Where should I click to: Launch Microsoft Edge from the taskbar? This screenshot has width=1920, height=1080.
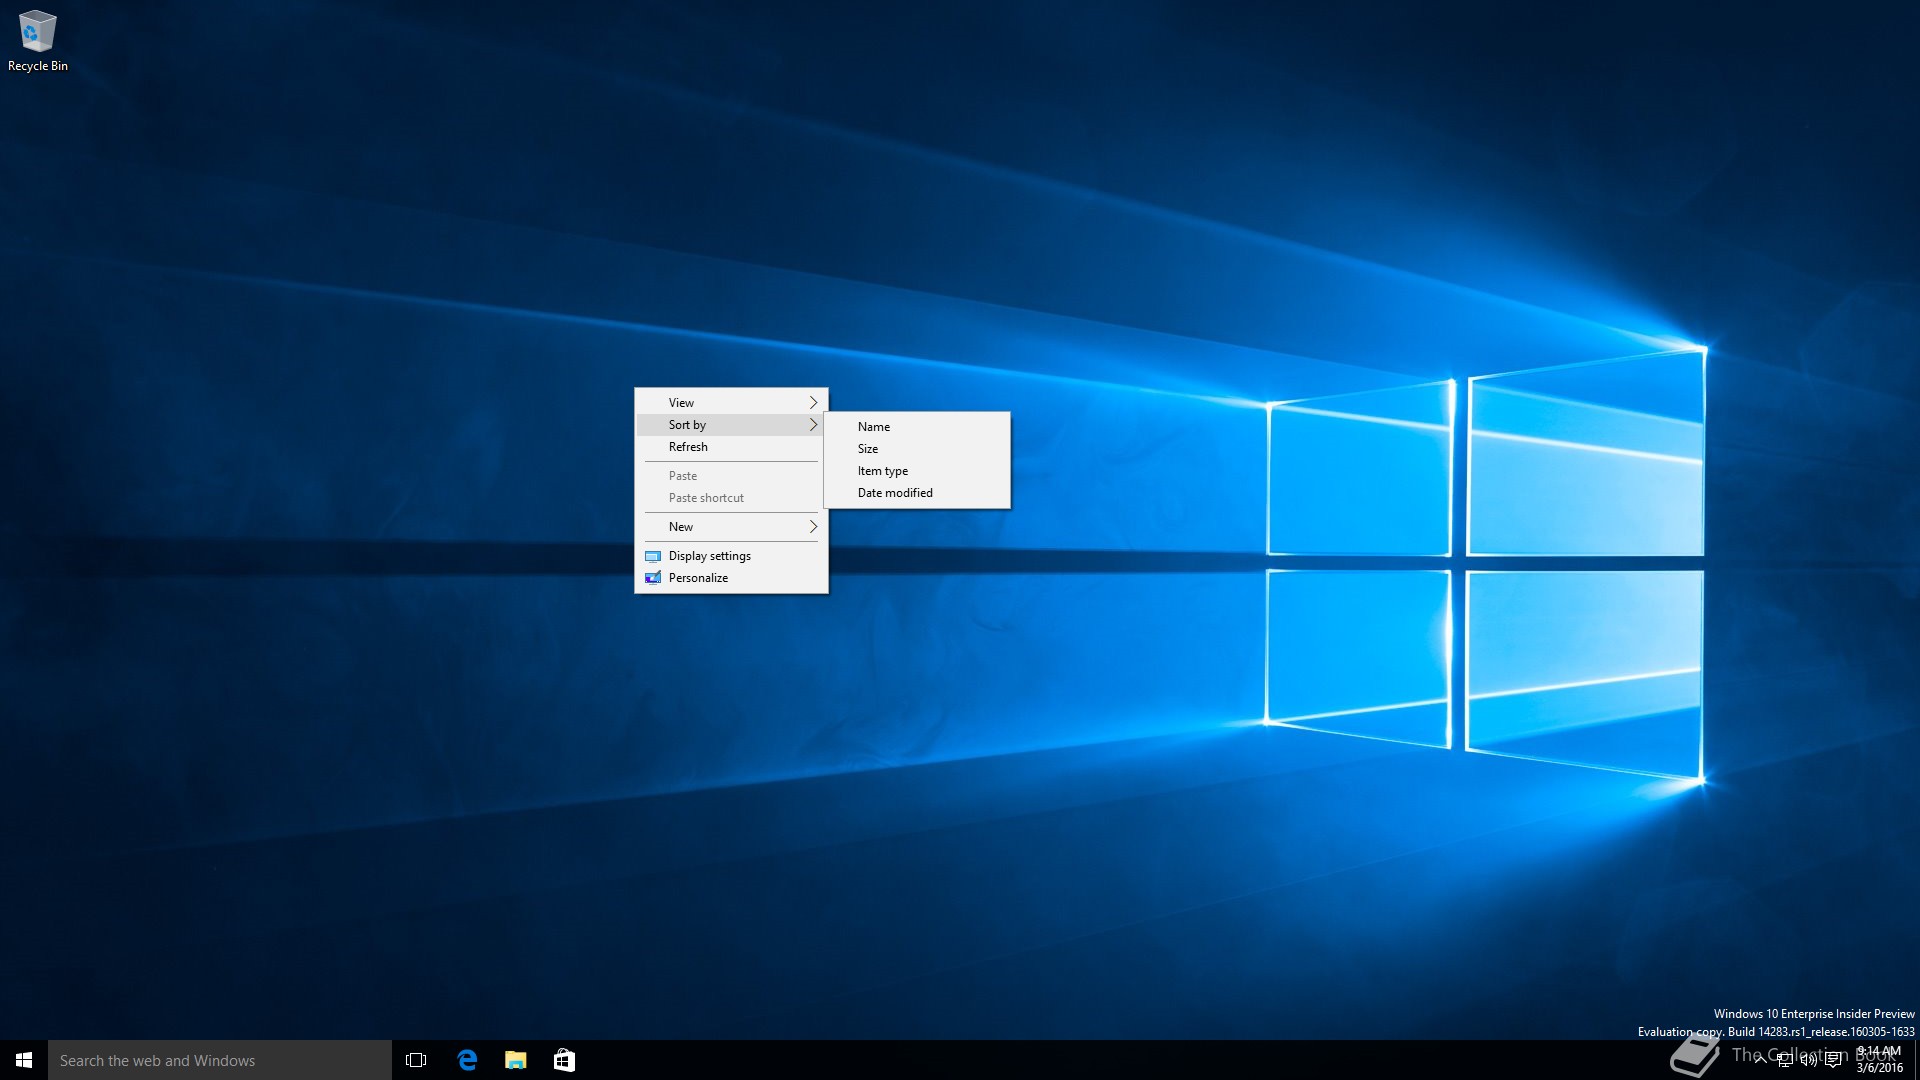(x=466, y=1060)
